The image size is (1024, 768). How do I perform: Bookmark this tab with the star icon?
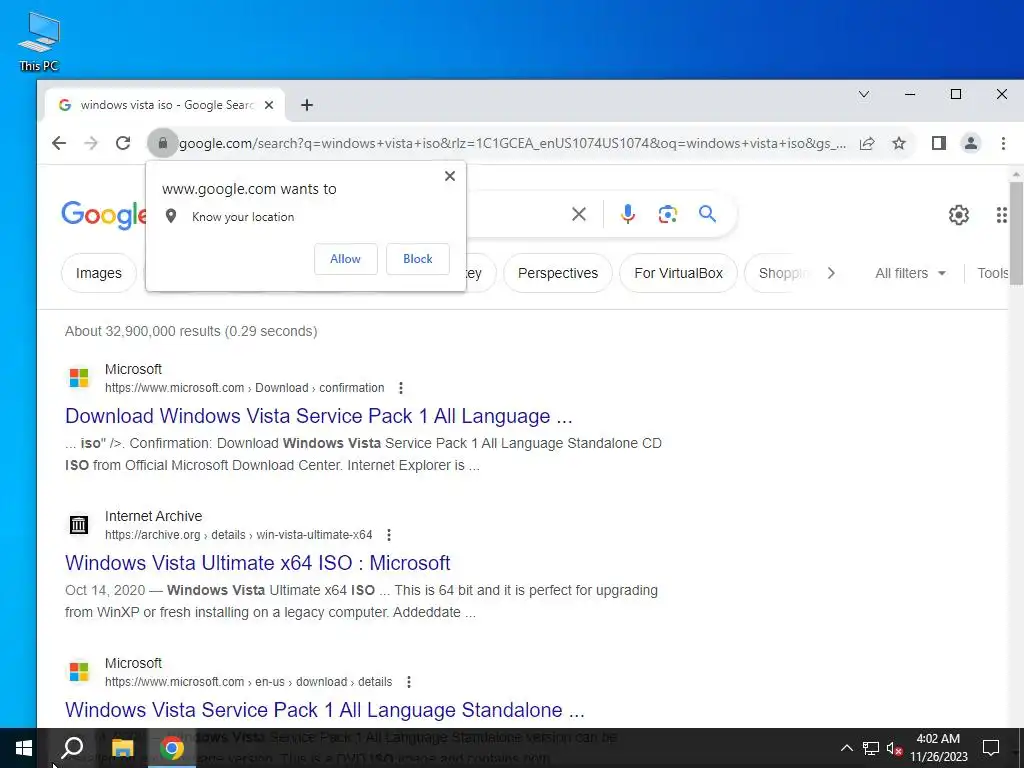pyautogui.click(x=899, y=143)
